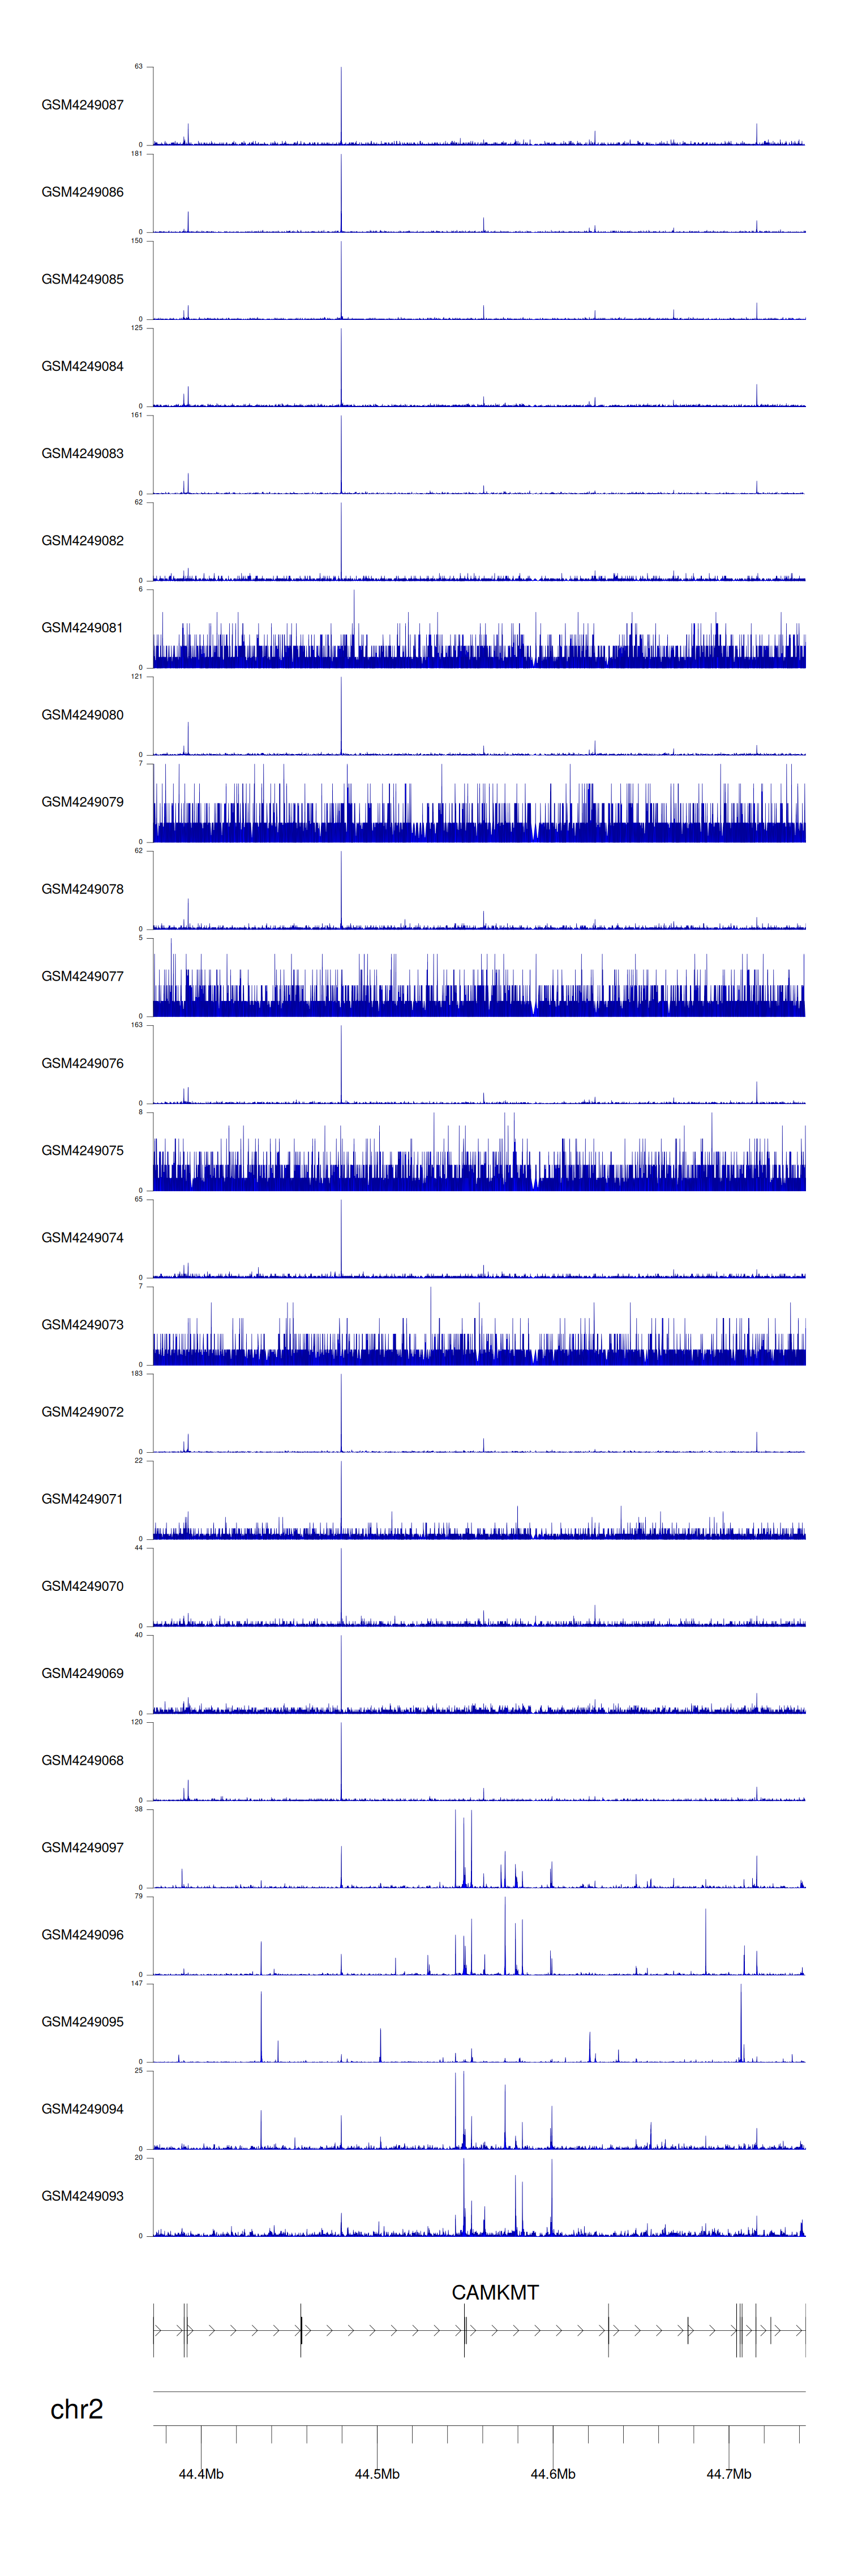Click the 44.6Mb axis position label

pos(553,2473)
